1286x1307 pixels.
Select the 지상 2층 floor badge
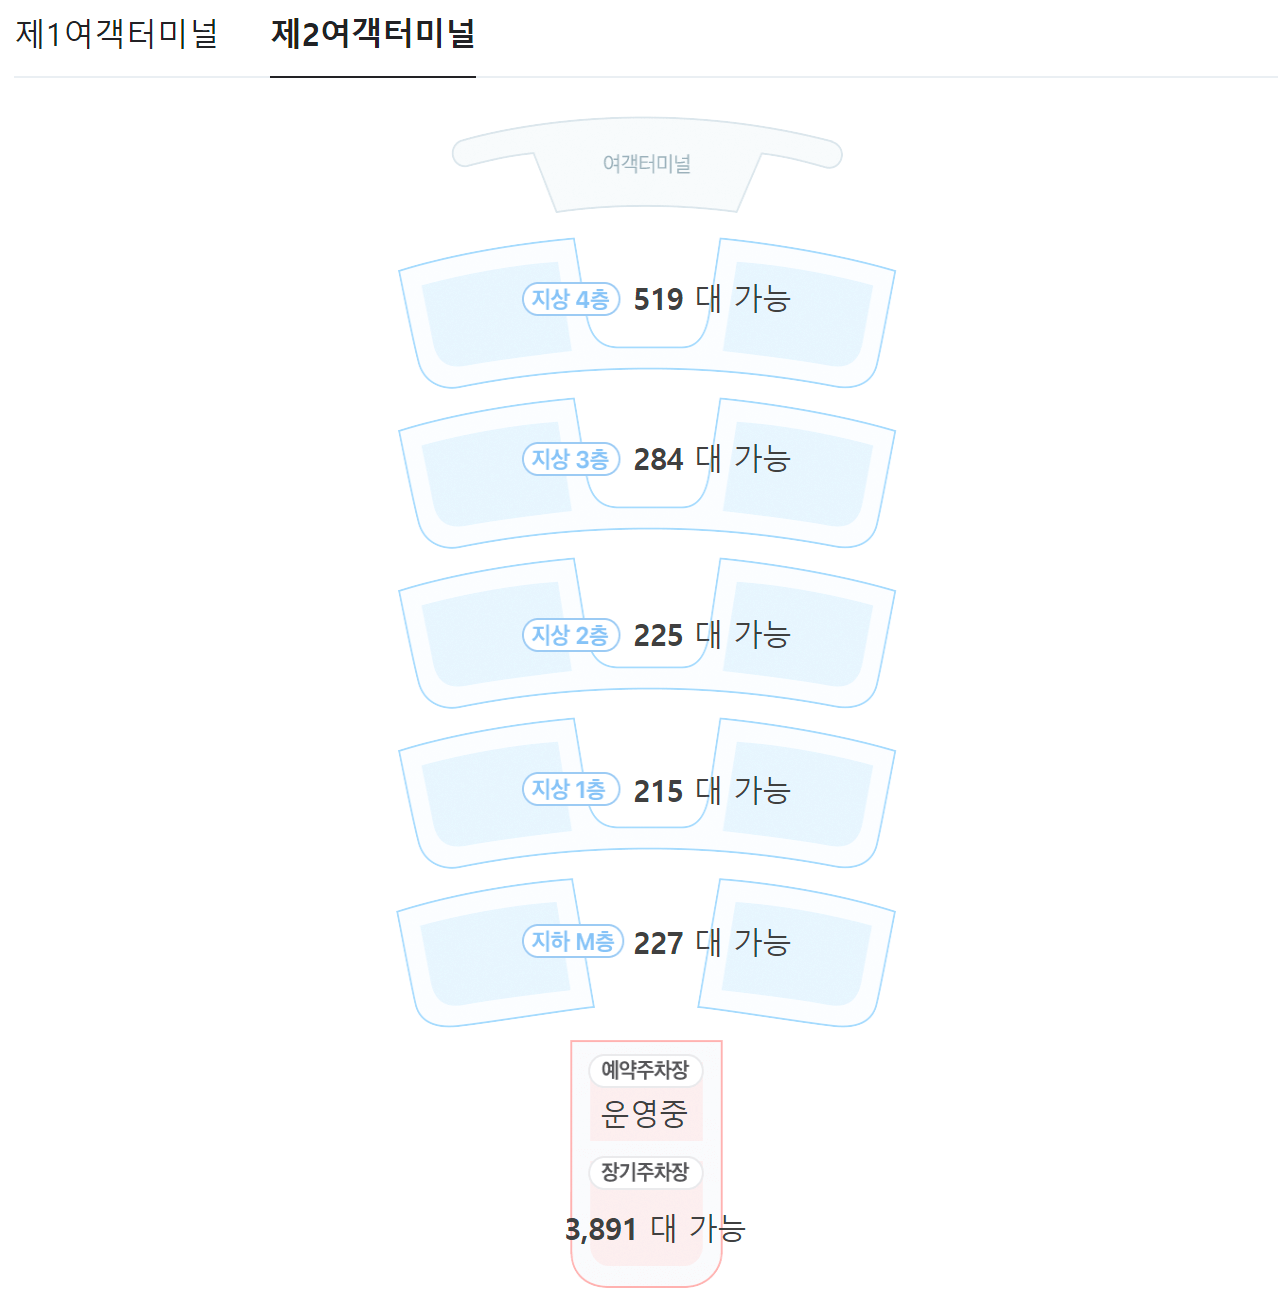coord(570,635)
